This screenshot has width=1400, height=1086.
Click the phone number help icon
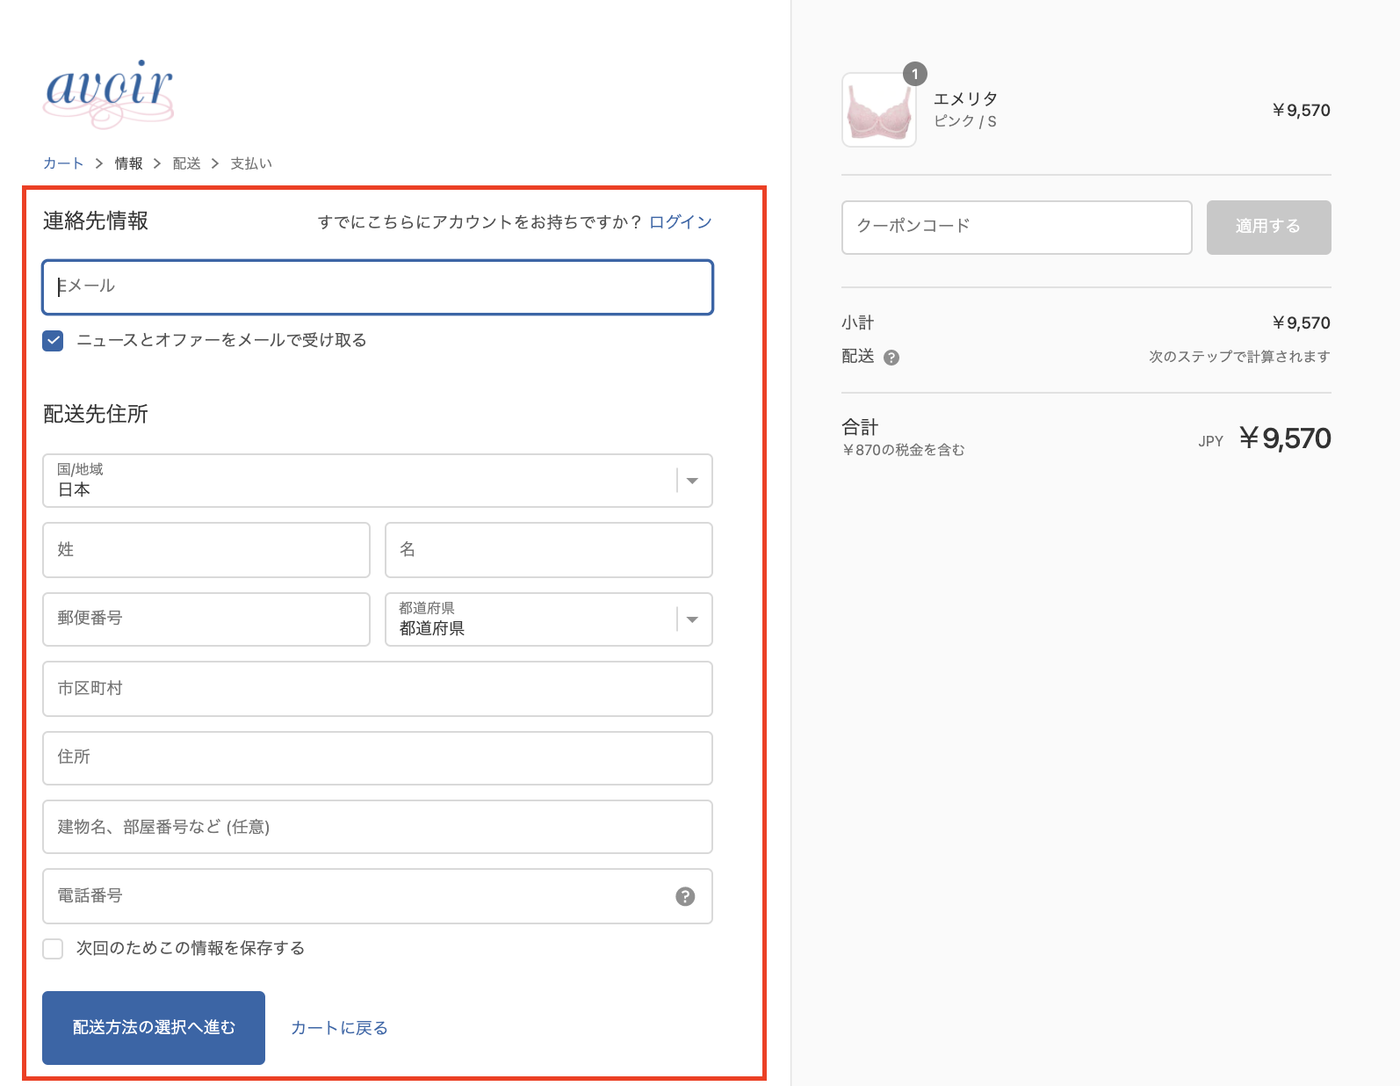point(684,897)
